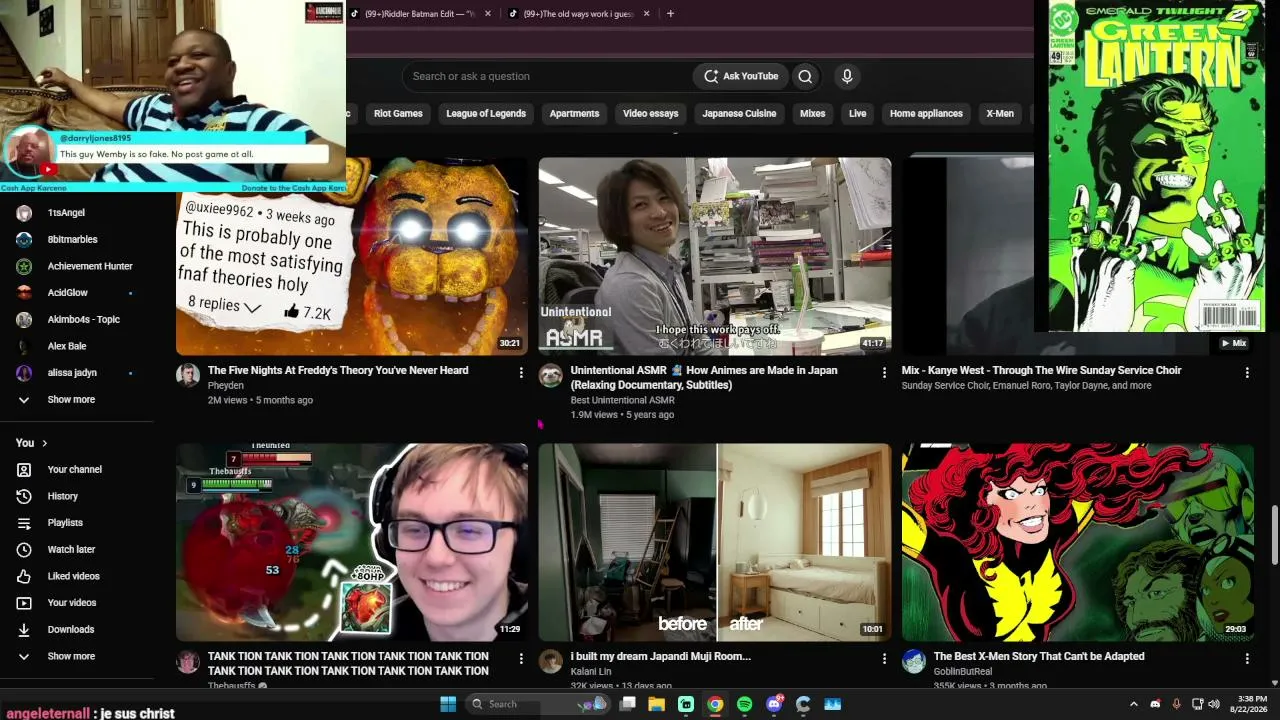1280x720 pixels.
Task: Focus the 'Search or ask a question' field
Action: tap(546, 76)
